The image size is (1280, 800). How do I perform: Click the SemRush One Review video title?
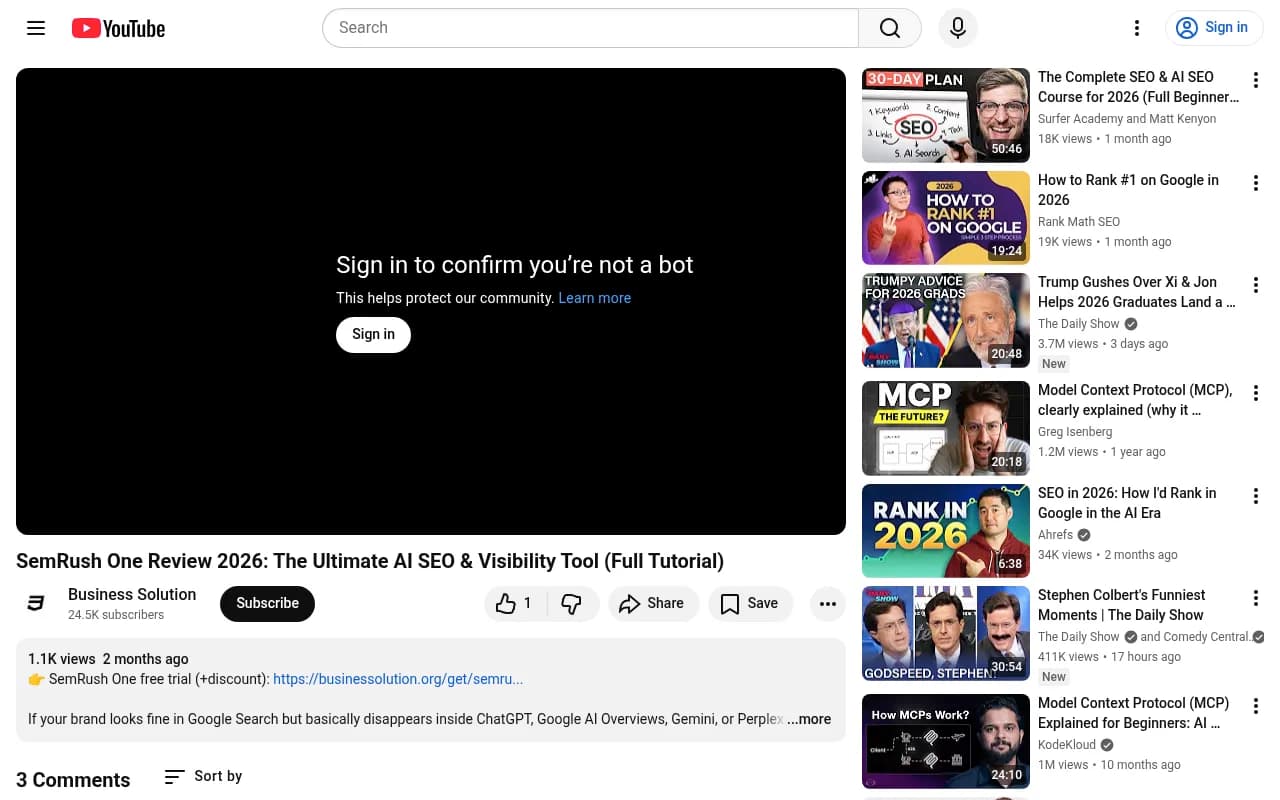(370, 561)
